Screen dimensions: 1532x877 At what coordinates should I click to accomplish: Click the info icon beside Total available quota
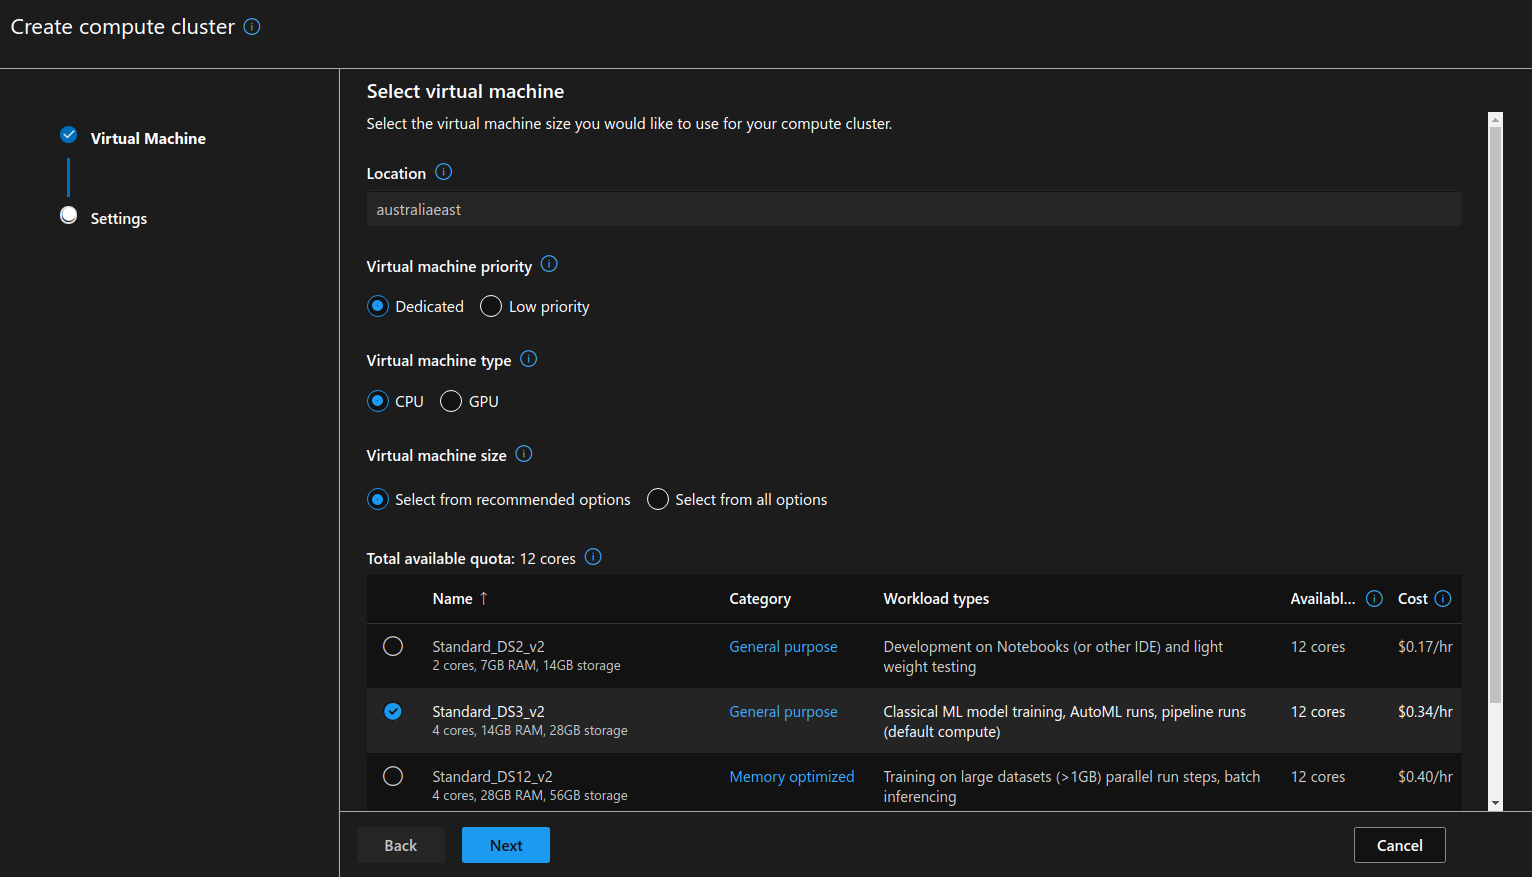[592, 557]
